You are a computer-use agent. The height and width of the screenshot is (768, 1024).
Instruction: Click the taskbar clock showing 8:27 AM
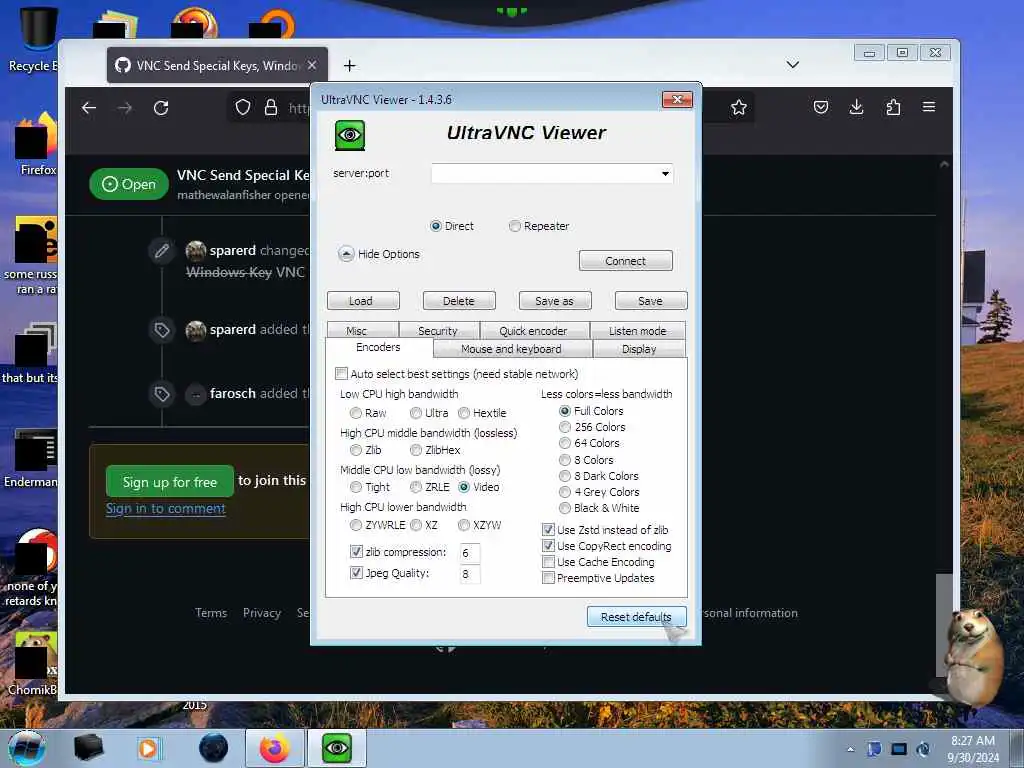973,749
